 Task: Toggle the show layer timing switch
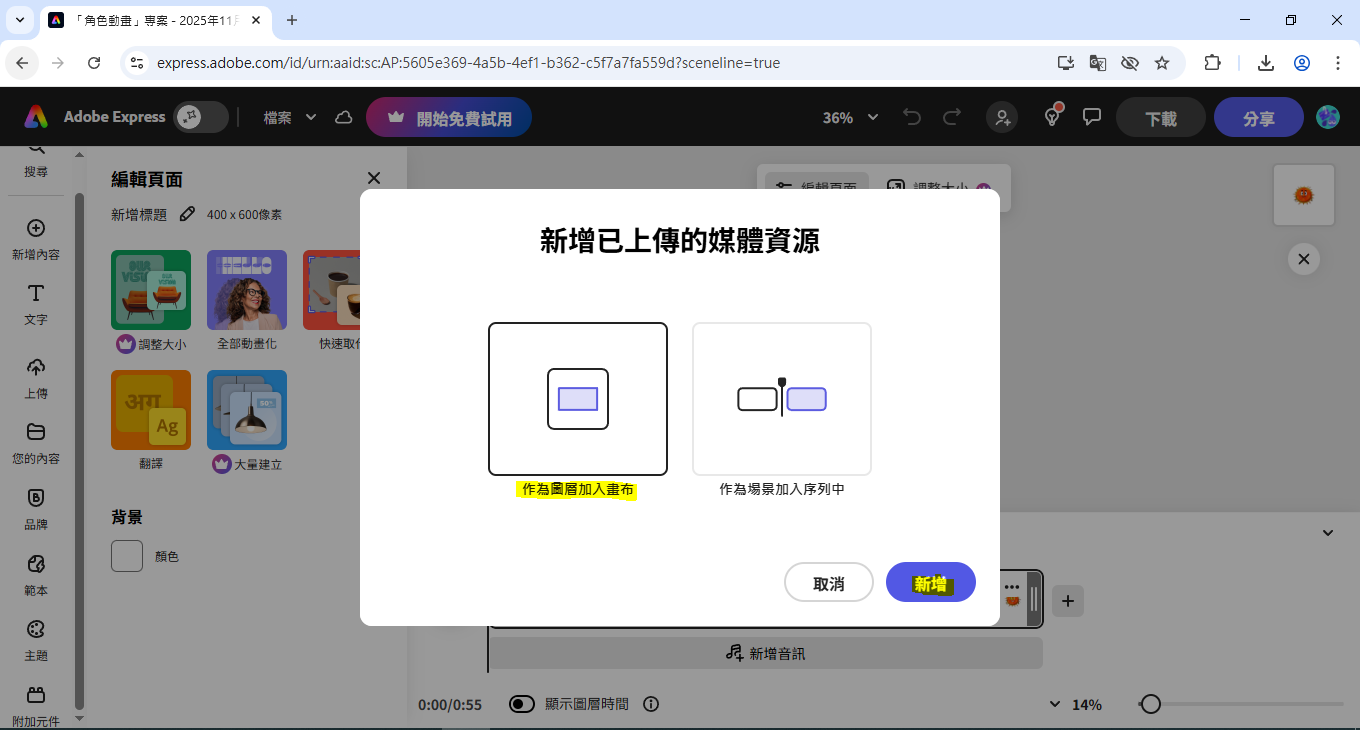click(x=522, y=704)
